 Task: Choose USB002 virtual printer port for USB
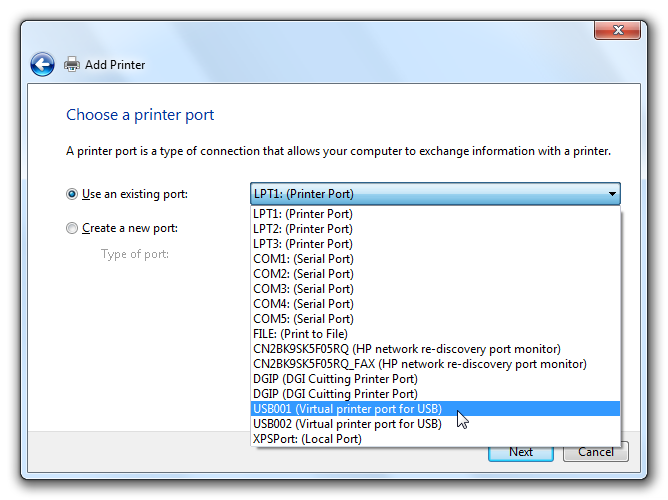tap(347, 424)
